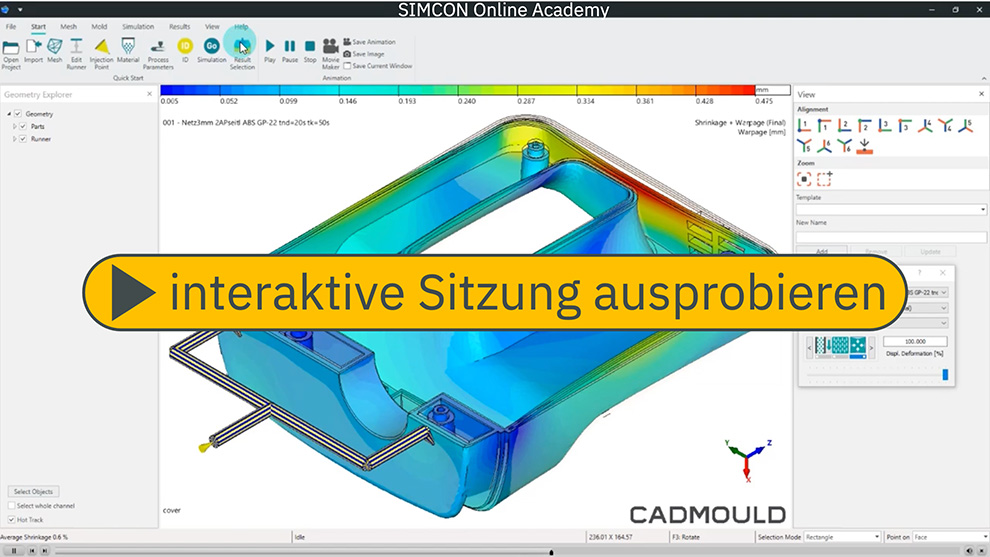Collapse the Geometry tree node
Image resolution: width=990 pixels, height=557 pixels.
tap(9, 114)
